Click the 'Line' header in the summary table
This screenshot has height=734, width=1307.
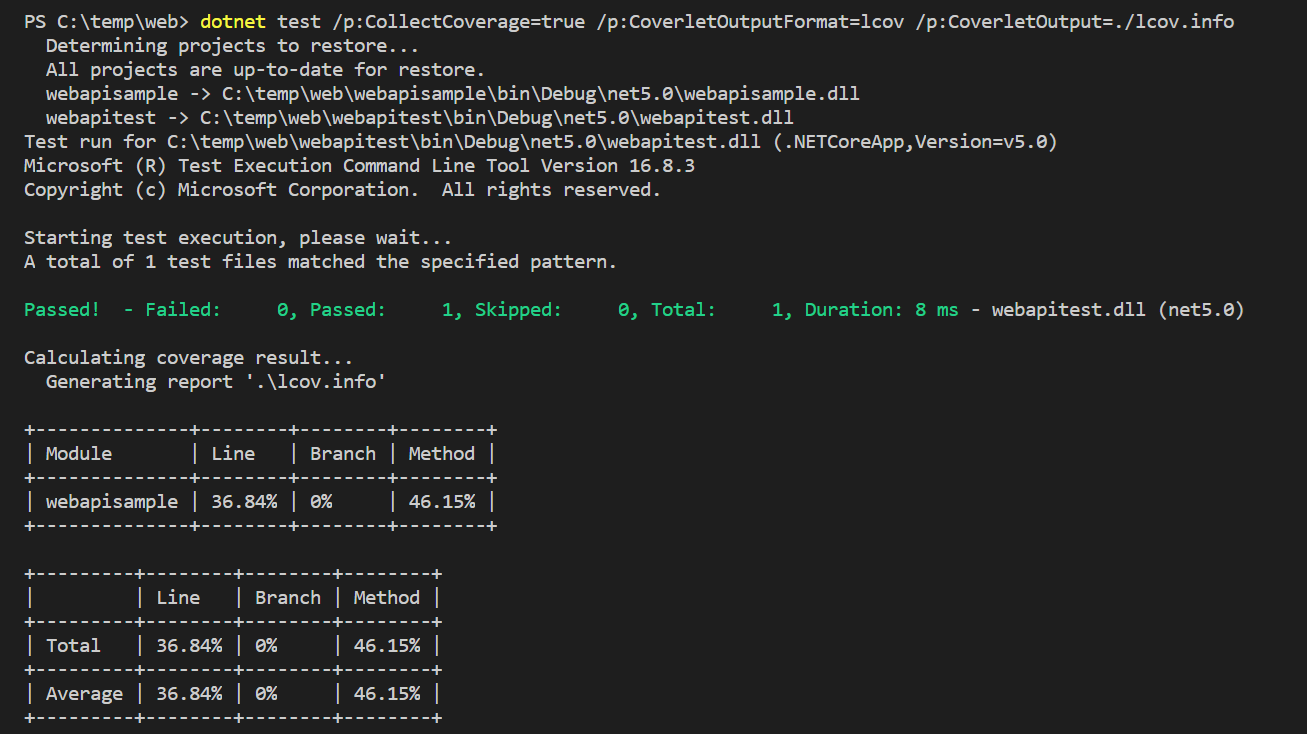coord(178,598)
